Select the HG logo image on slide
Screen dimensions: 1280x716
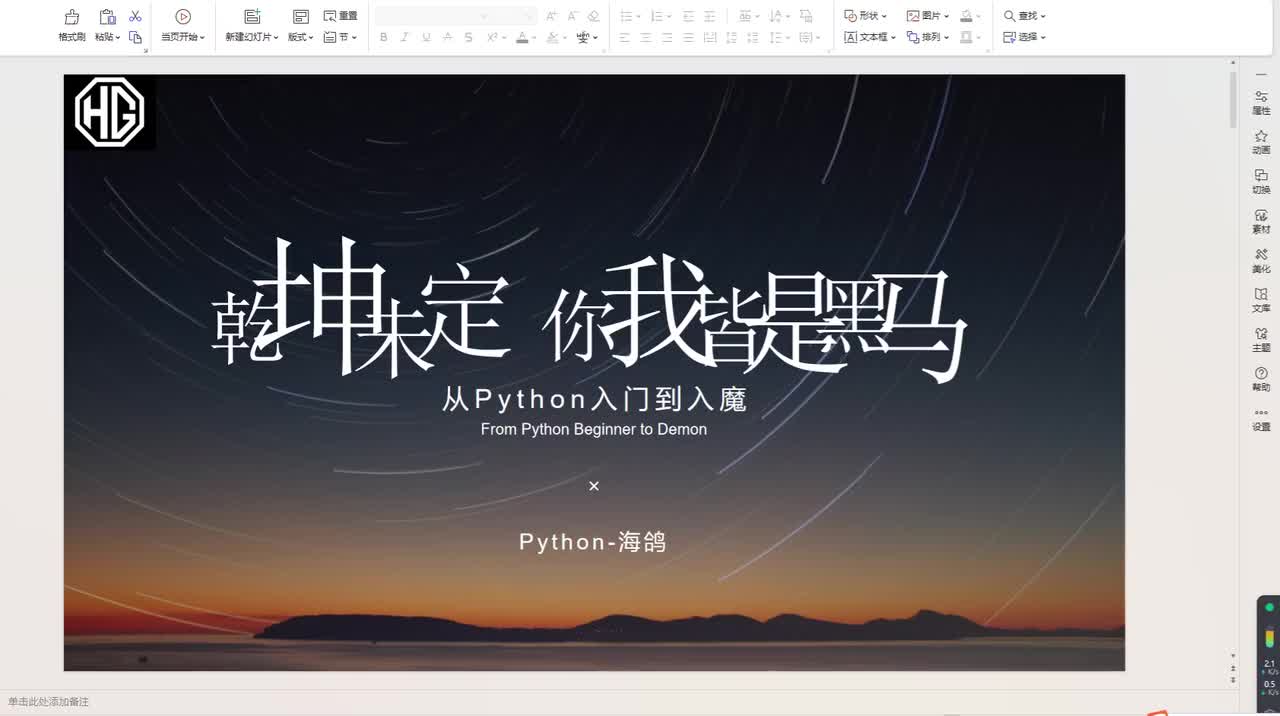[110, 112]
